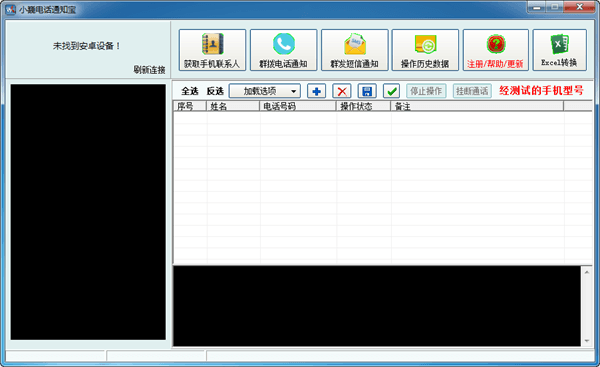Click the 未找到安卓设备！ status text
The height and width of the screenshot is (367, 600).
coord(87,46)
